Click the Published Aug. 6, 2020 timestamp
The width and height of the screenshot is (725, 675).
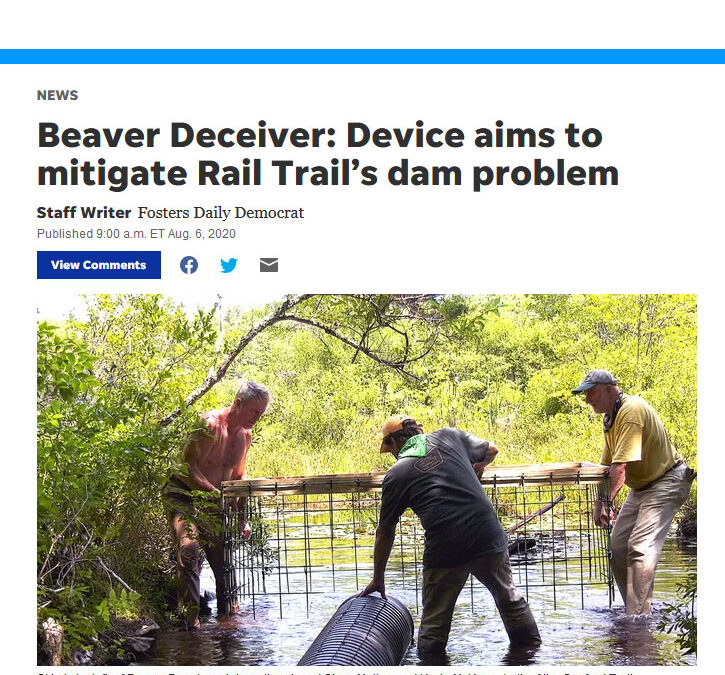point(136,234)
